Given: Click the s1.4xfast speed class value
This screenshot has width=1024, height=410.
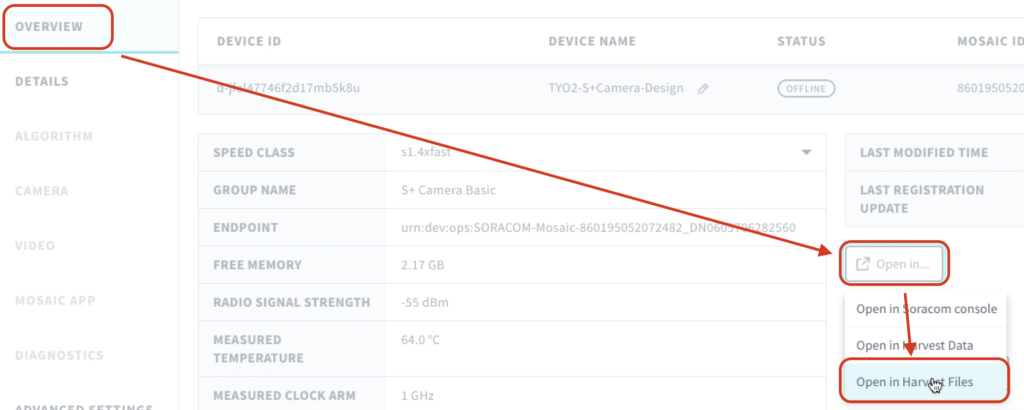Looking at the screenshot, I should pyautogui.click(x=426, y=153).
